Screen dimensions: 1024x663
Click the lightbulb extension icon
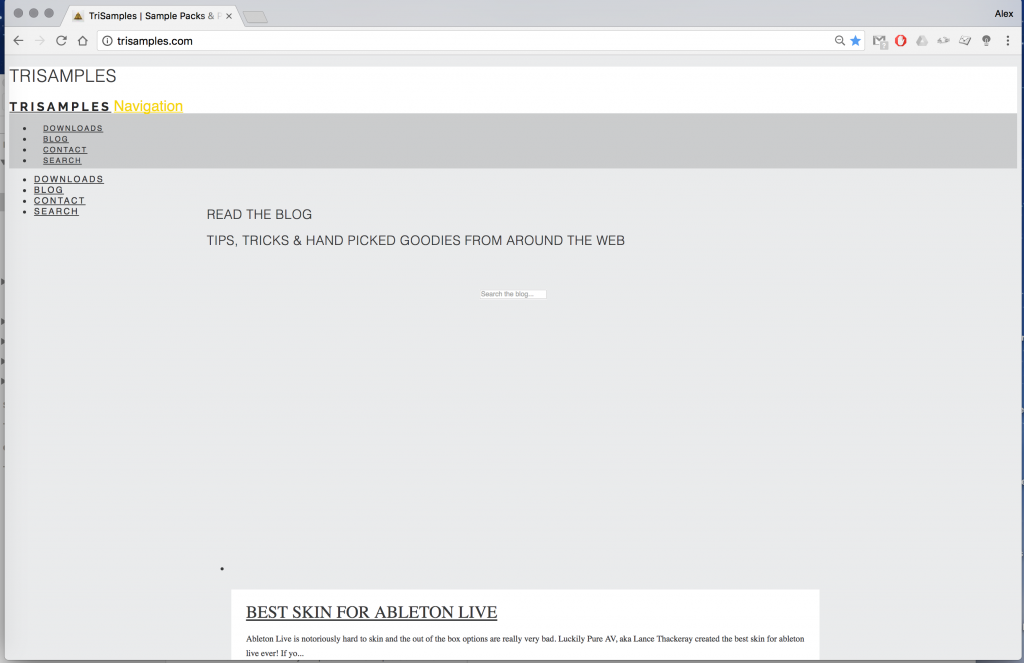coord(986,40)
